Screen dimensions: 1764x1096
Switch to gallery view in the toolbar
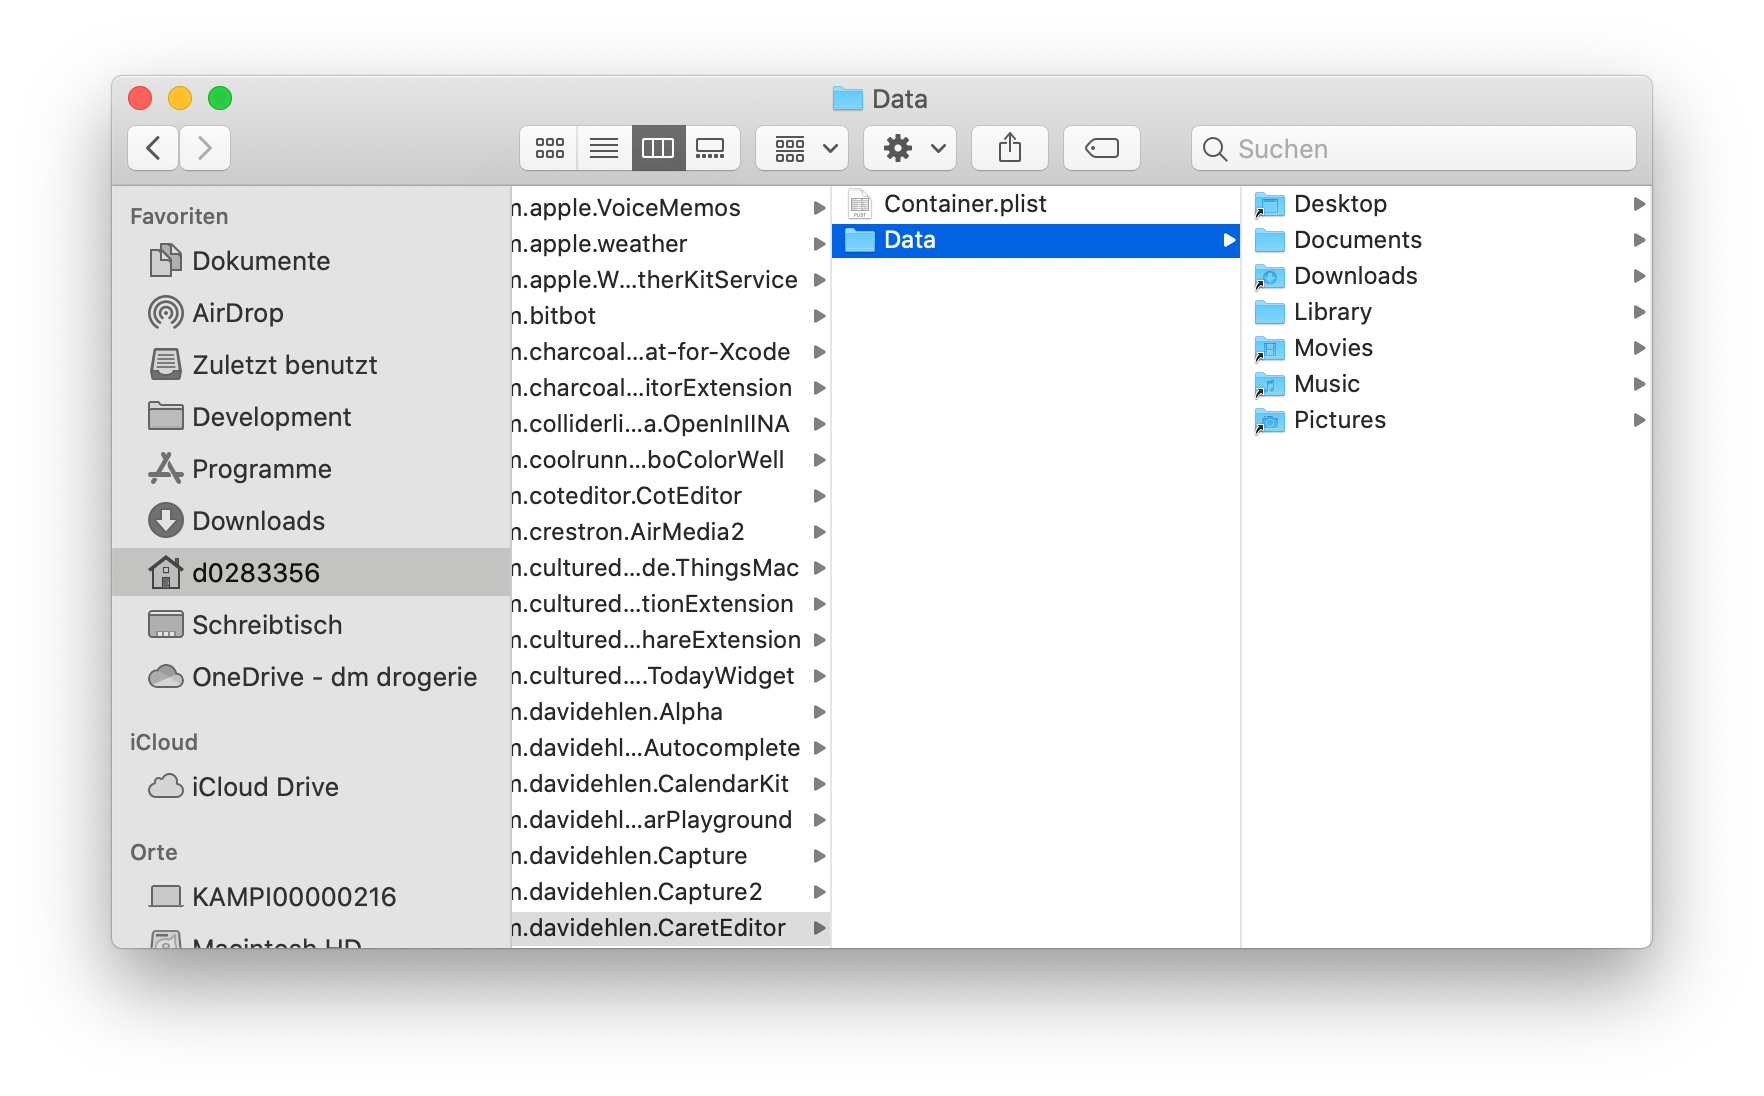pos(711,147)
